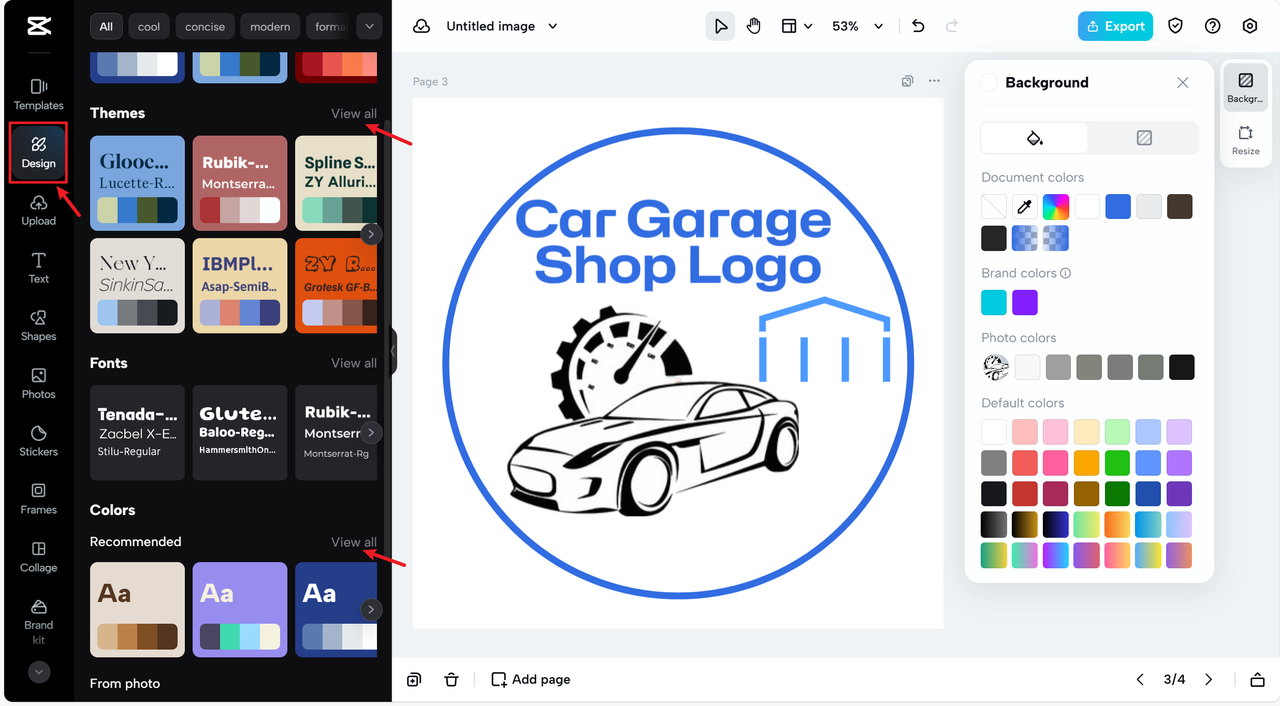
Task: Open the layers icon at bottom right
Action: pyautogui.click(x=1257, y=680)
